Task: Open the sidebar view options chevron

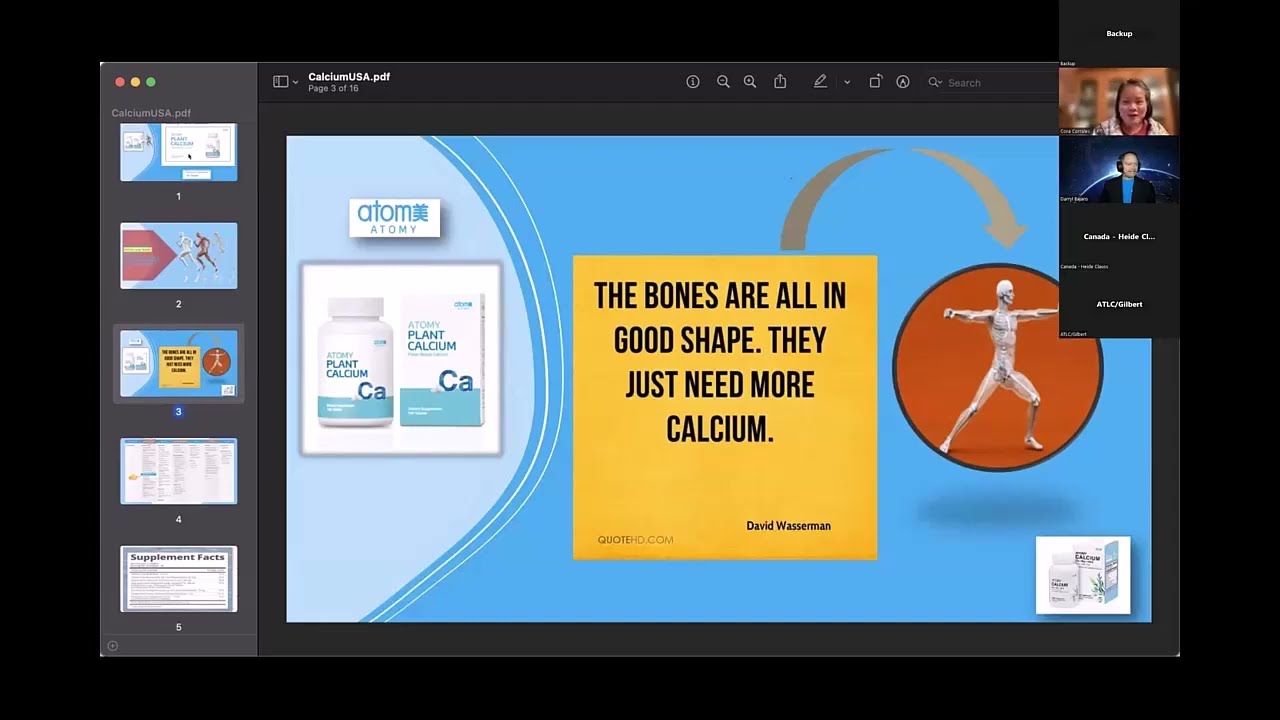Action: [x=295, y=82]
